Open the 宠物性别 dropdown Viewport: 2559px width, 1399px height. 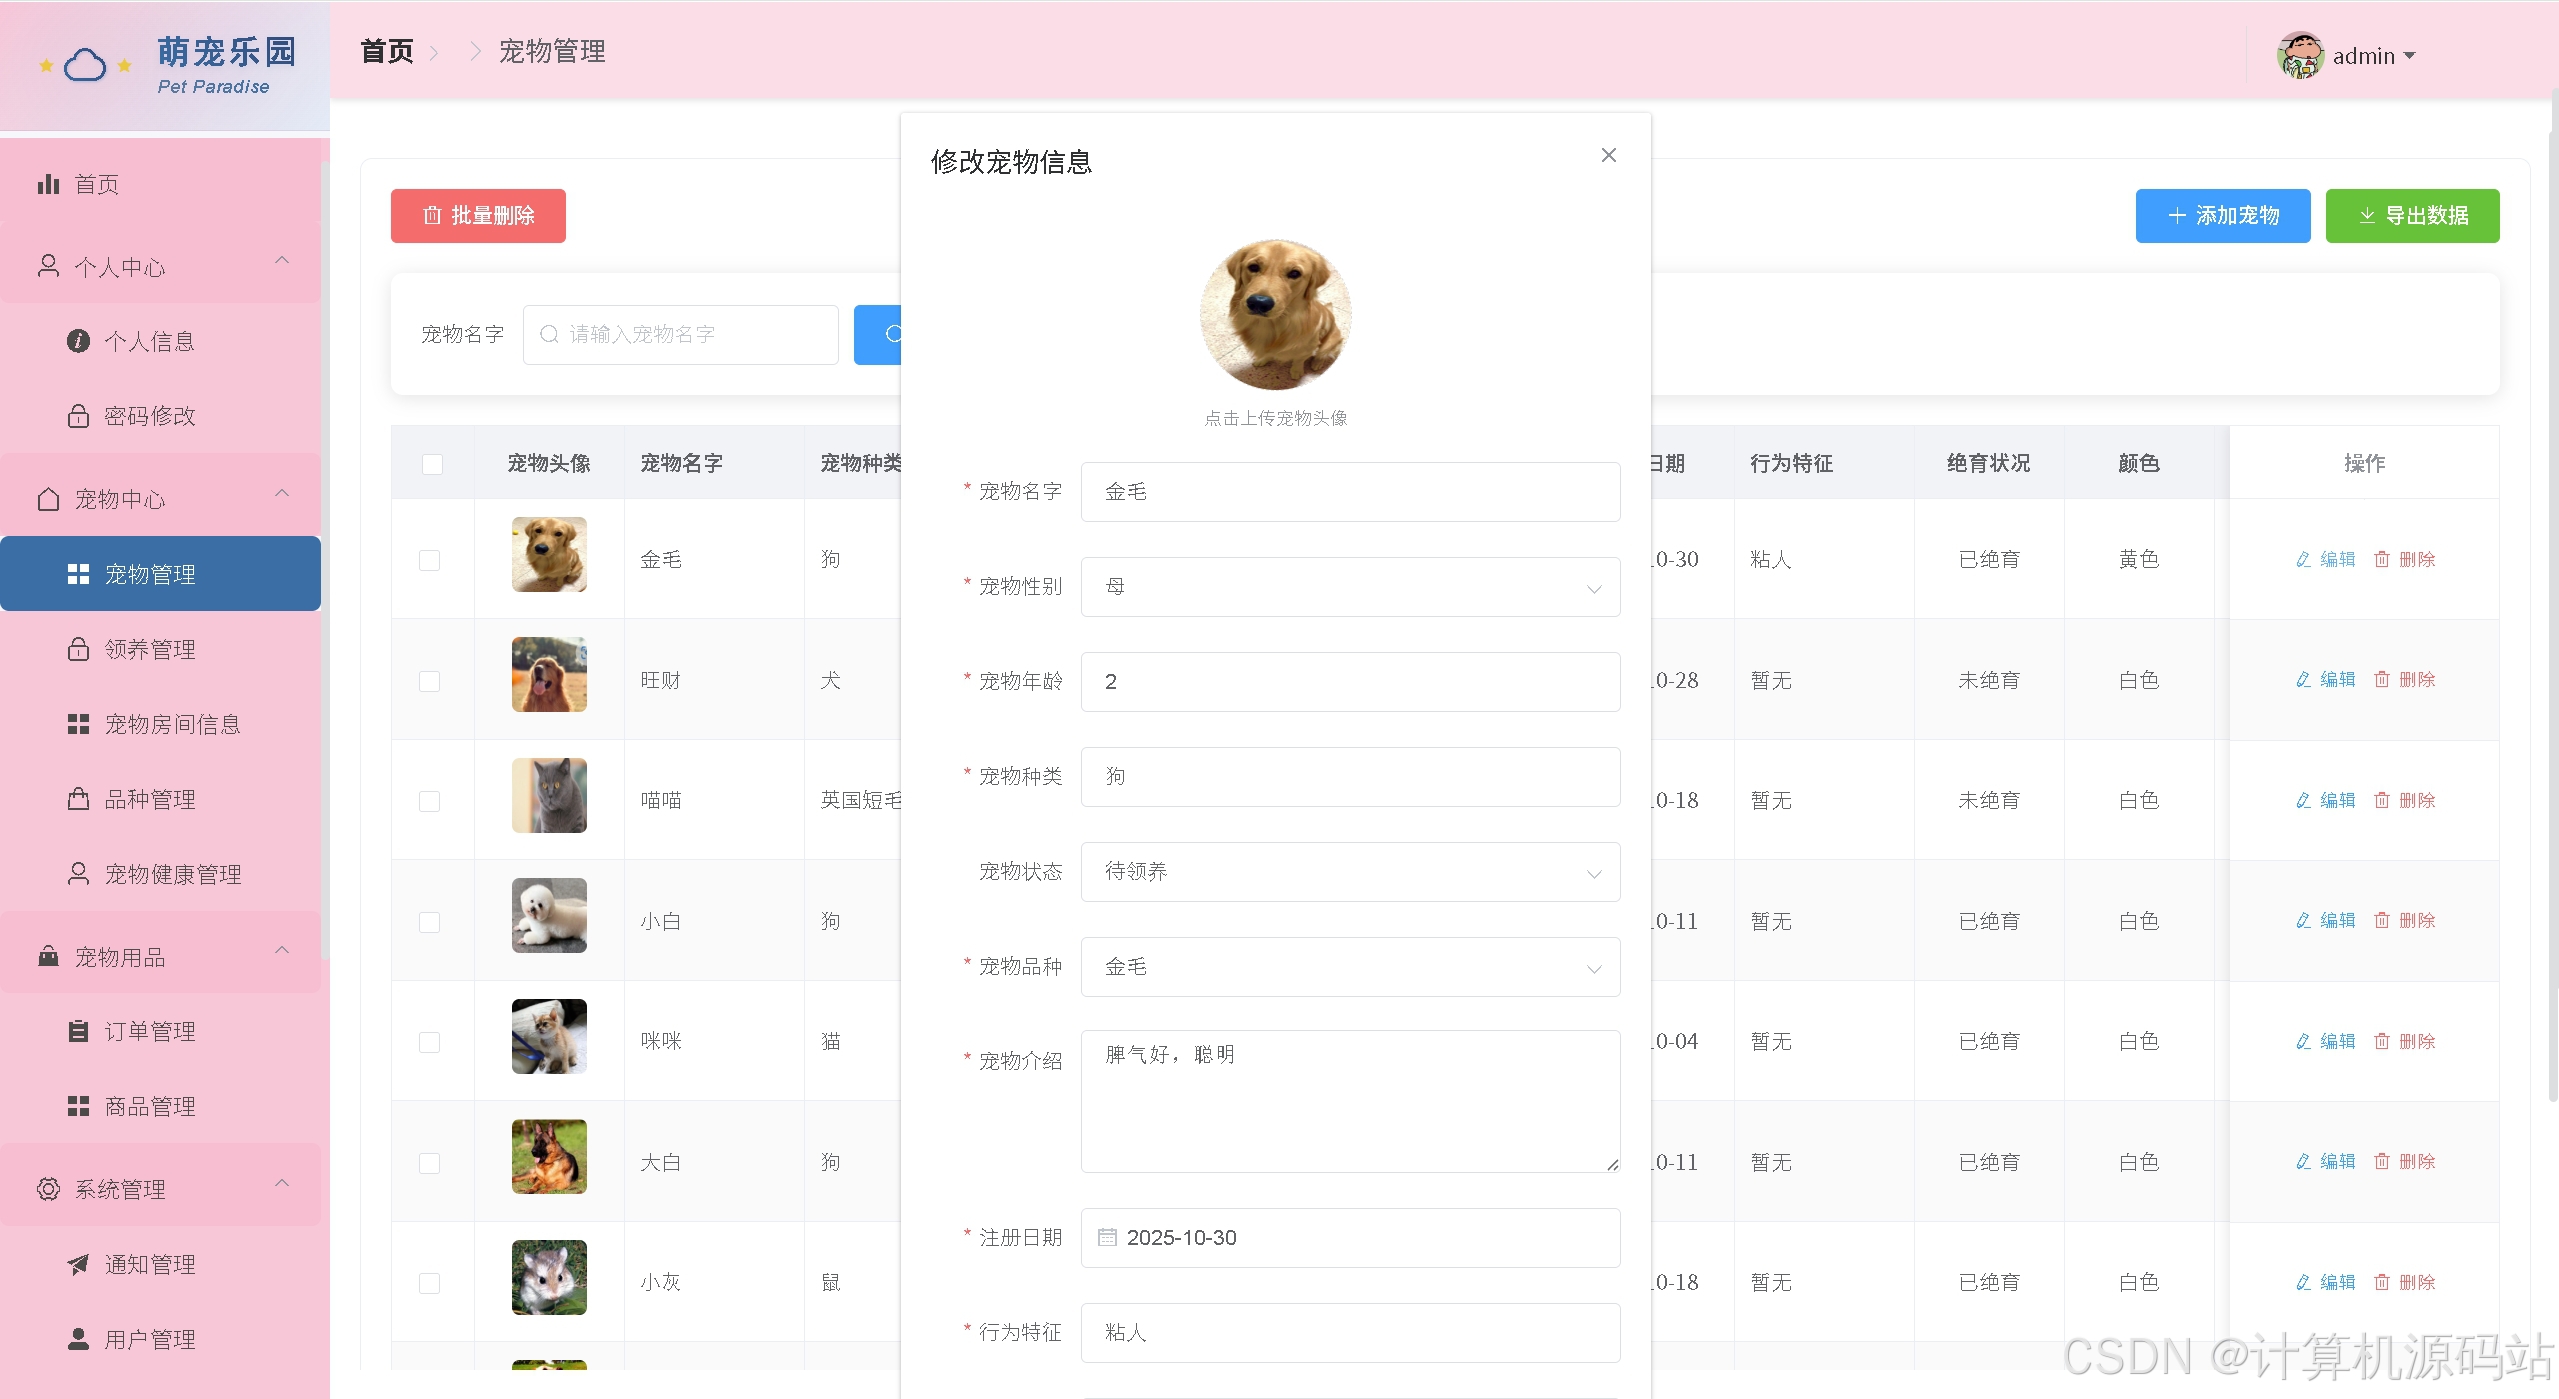tap(1350, 587)
